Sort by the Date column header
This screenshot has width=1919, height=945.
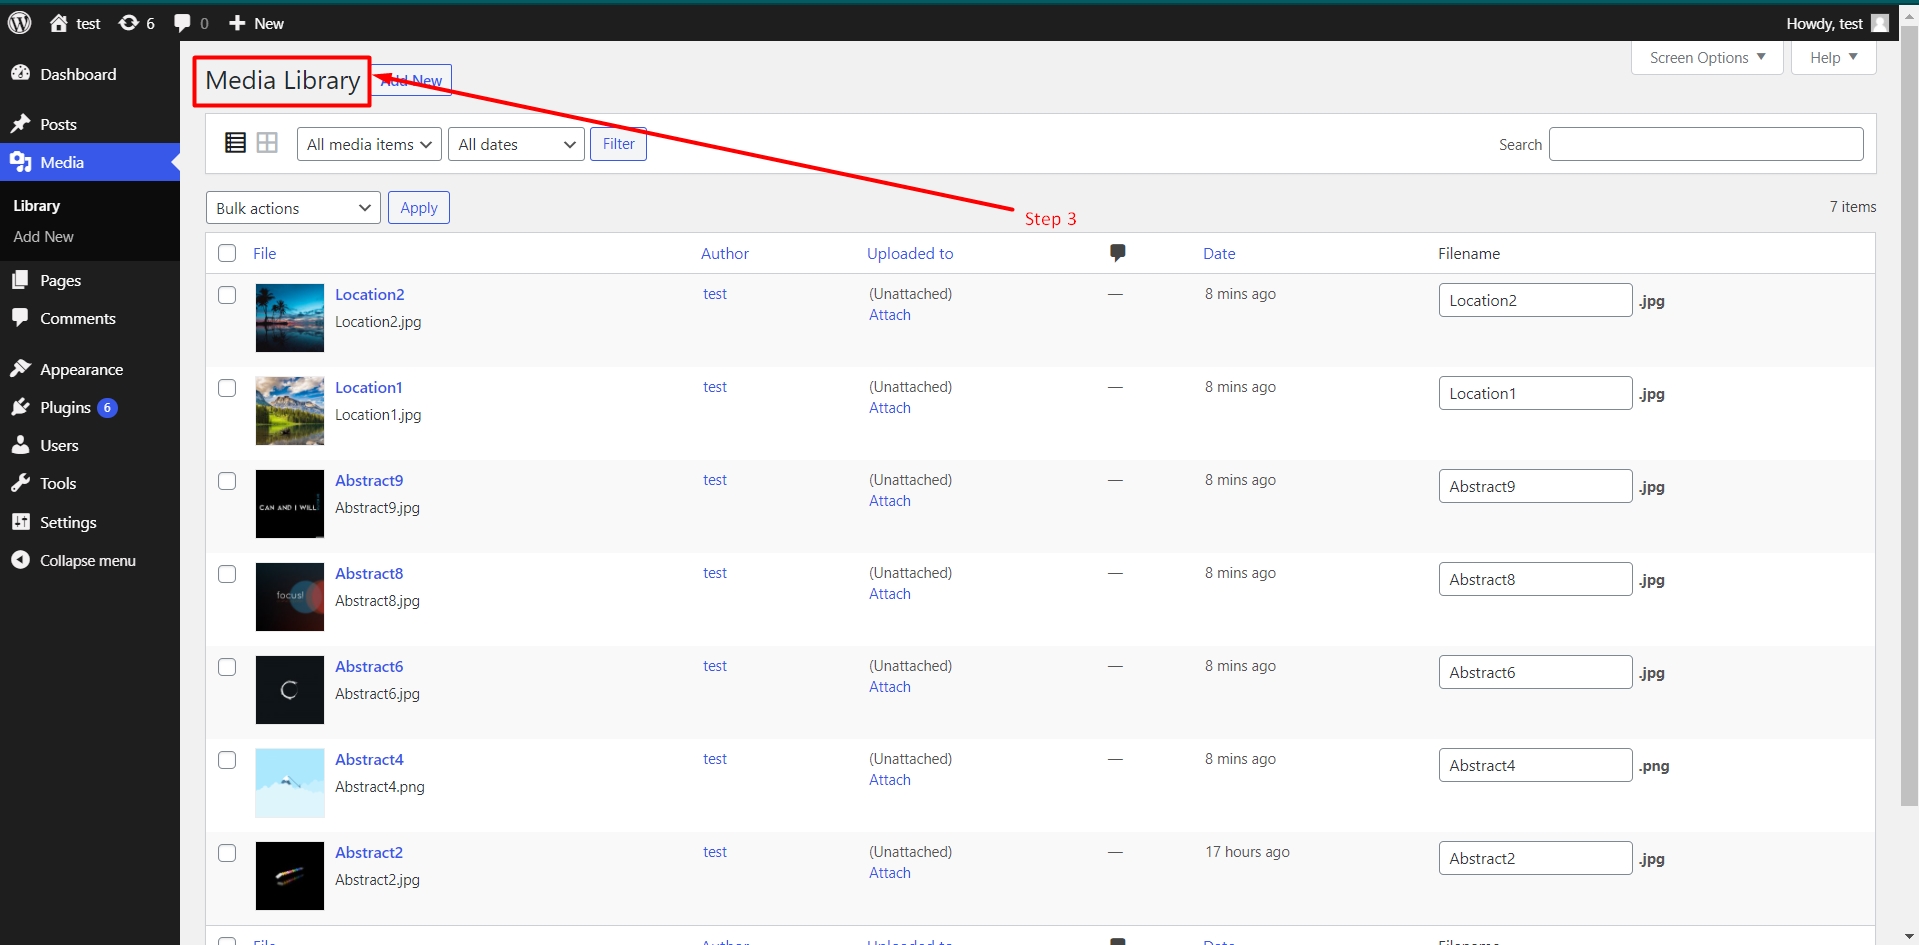coord(1219,254)
